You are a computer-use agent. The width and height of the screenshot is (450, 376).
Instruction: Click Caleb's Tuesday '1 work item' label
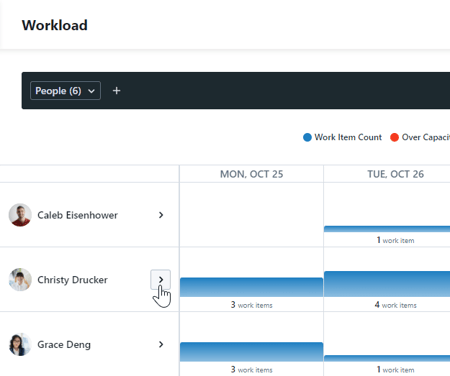pyautogui.click(x=396, y=240)
